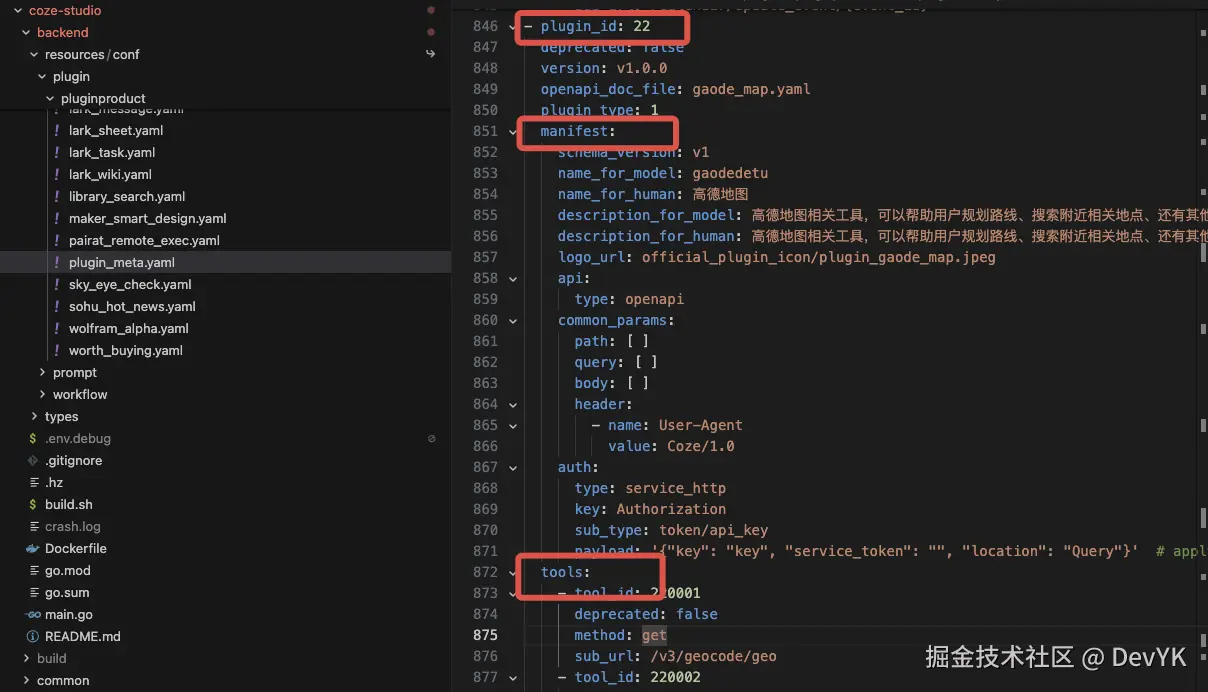The width and height of the screenshot is (1208, 692).
Task: Click the Coze/1.0 value on line 866
Action: pyautogui.click(x=701, y=446)
